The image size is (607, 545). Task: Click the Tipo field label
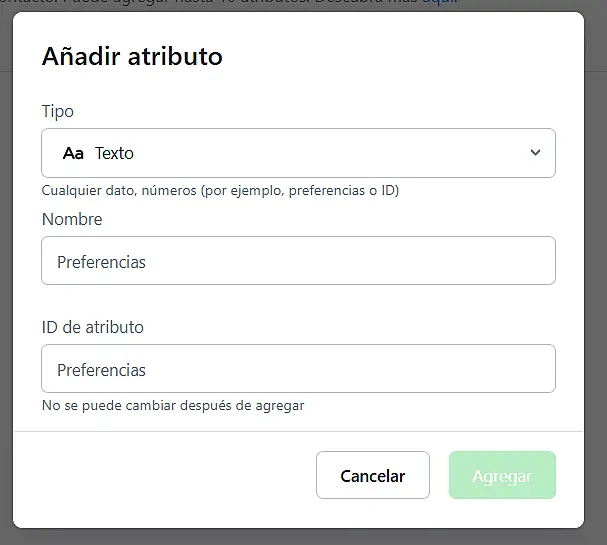(x=58, y=111)
